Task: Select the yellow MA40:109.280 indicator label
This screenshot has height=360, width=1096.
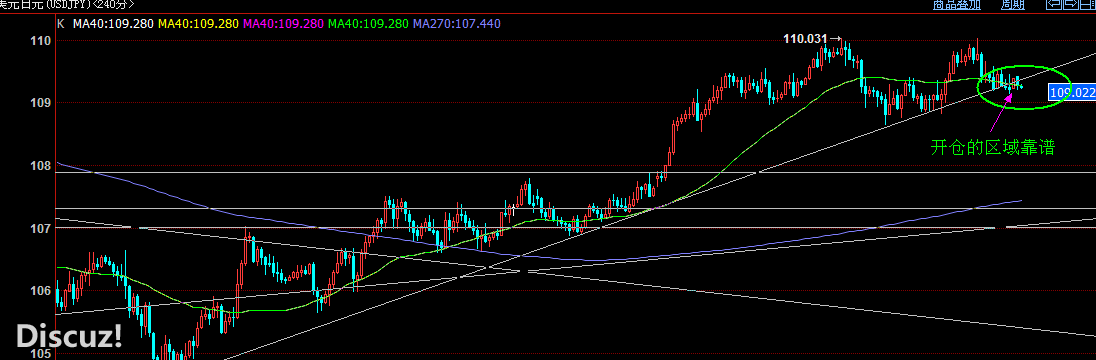Action: coord(199,24)
